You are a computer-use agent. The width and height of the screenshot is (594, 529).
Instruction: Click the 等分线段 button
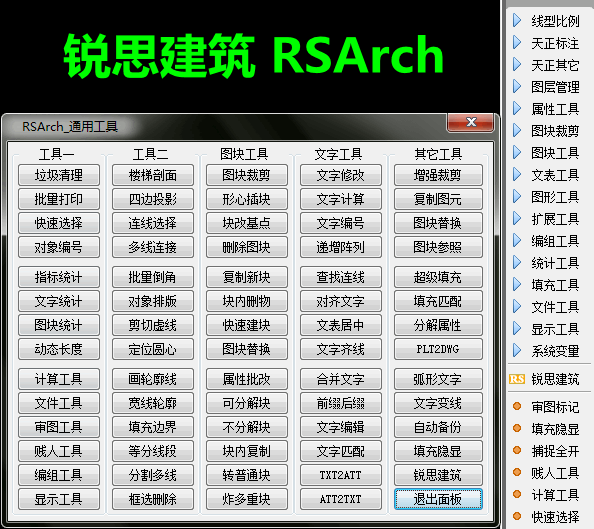(153, 451)
